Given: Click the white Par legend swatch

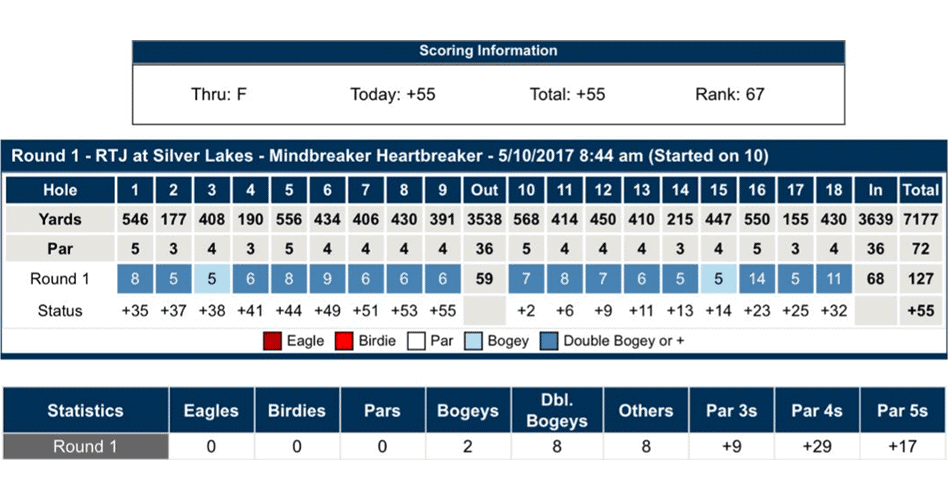Looking at the screenshot, I should (x=415, y=341).
